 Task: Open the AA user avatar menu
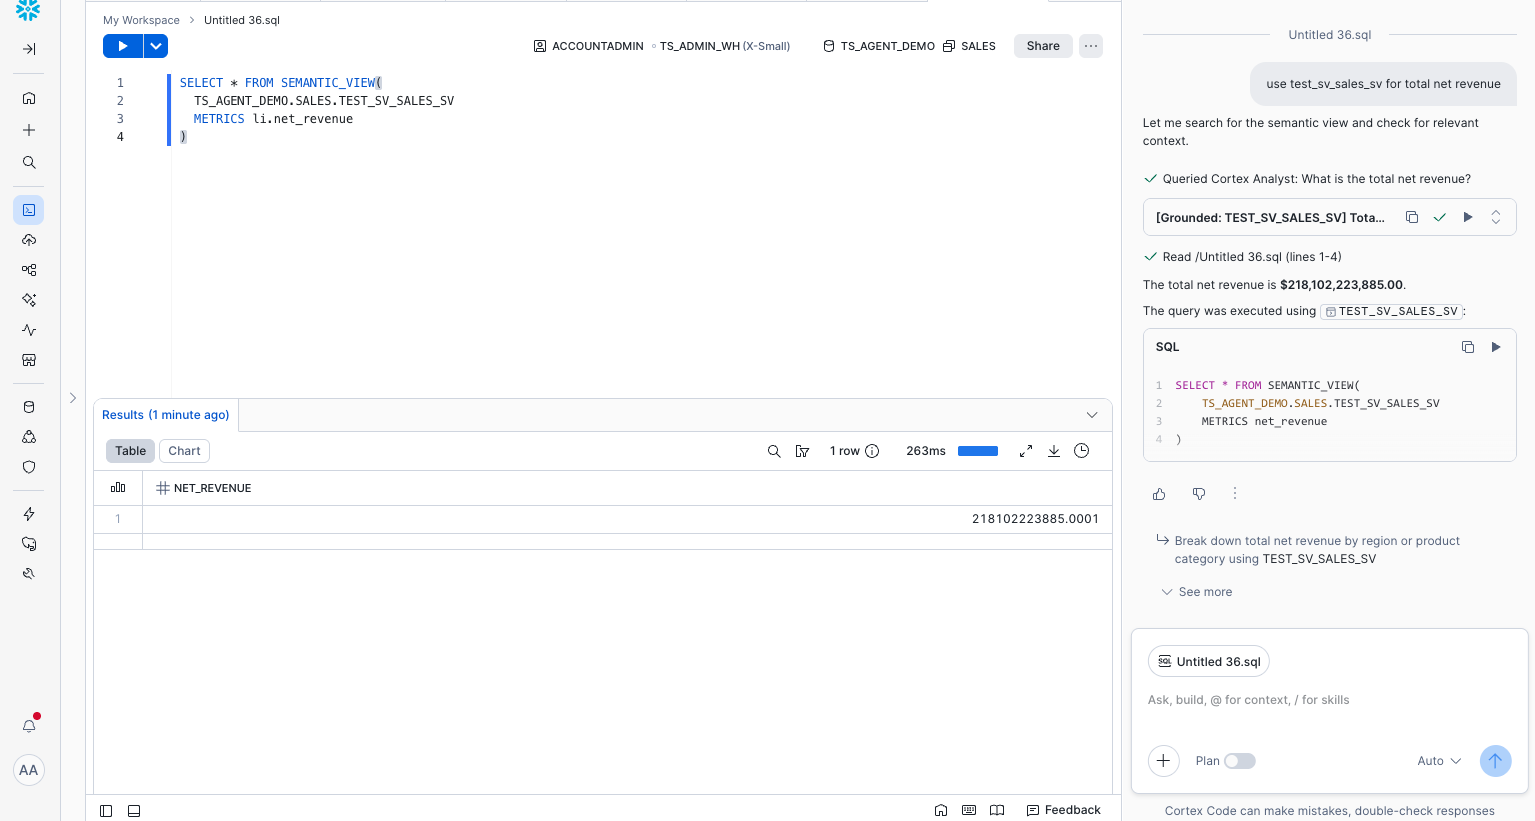coord(29,770)
